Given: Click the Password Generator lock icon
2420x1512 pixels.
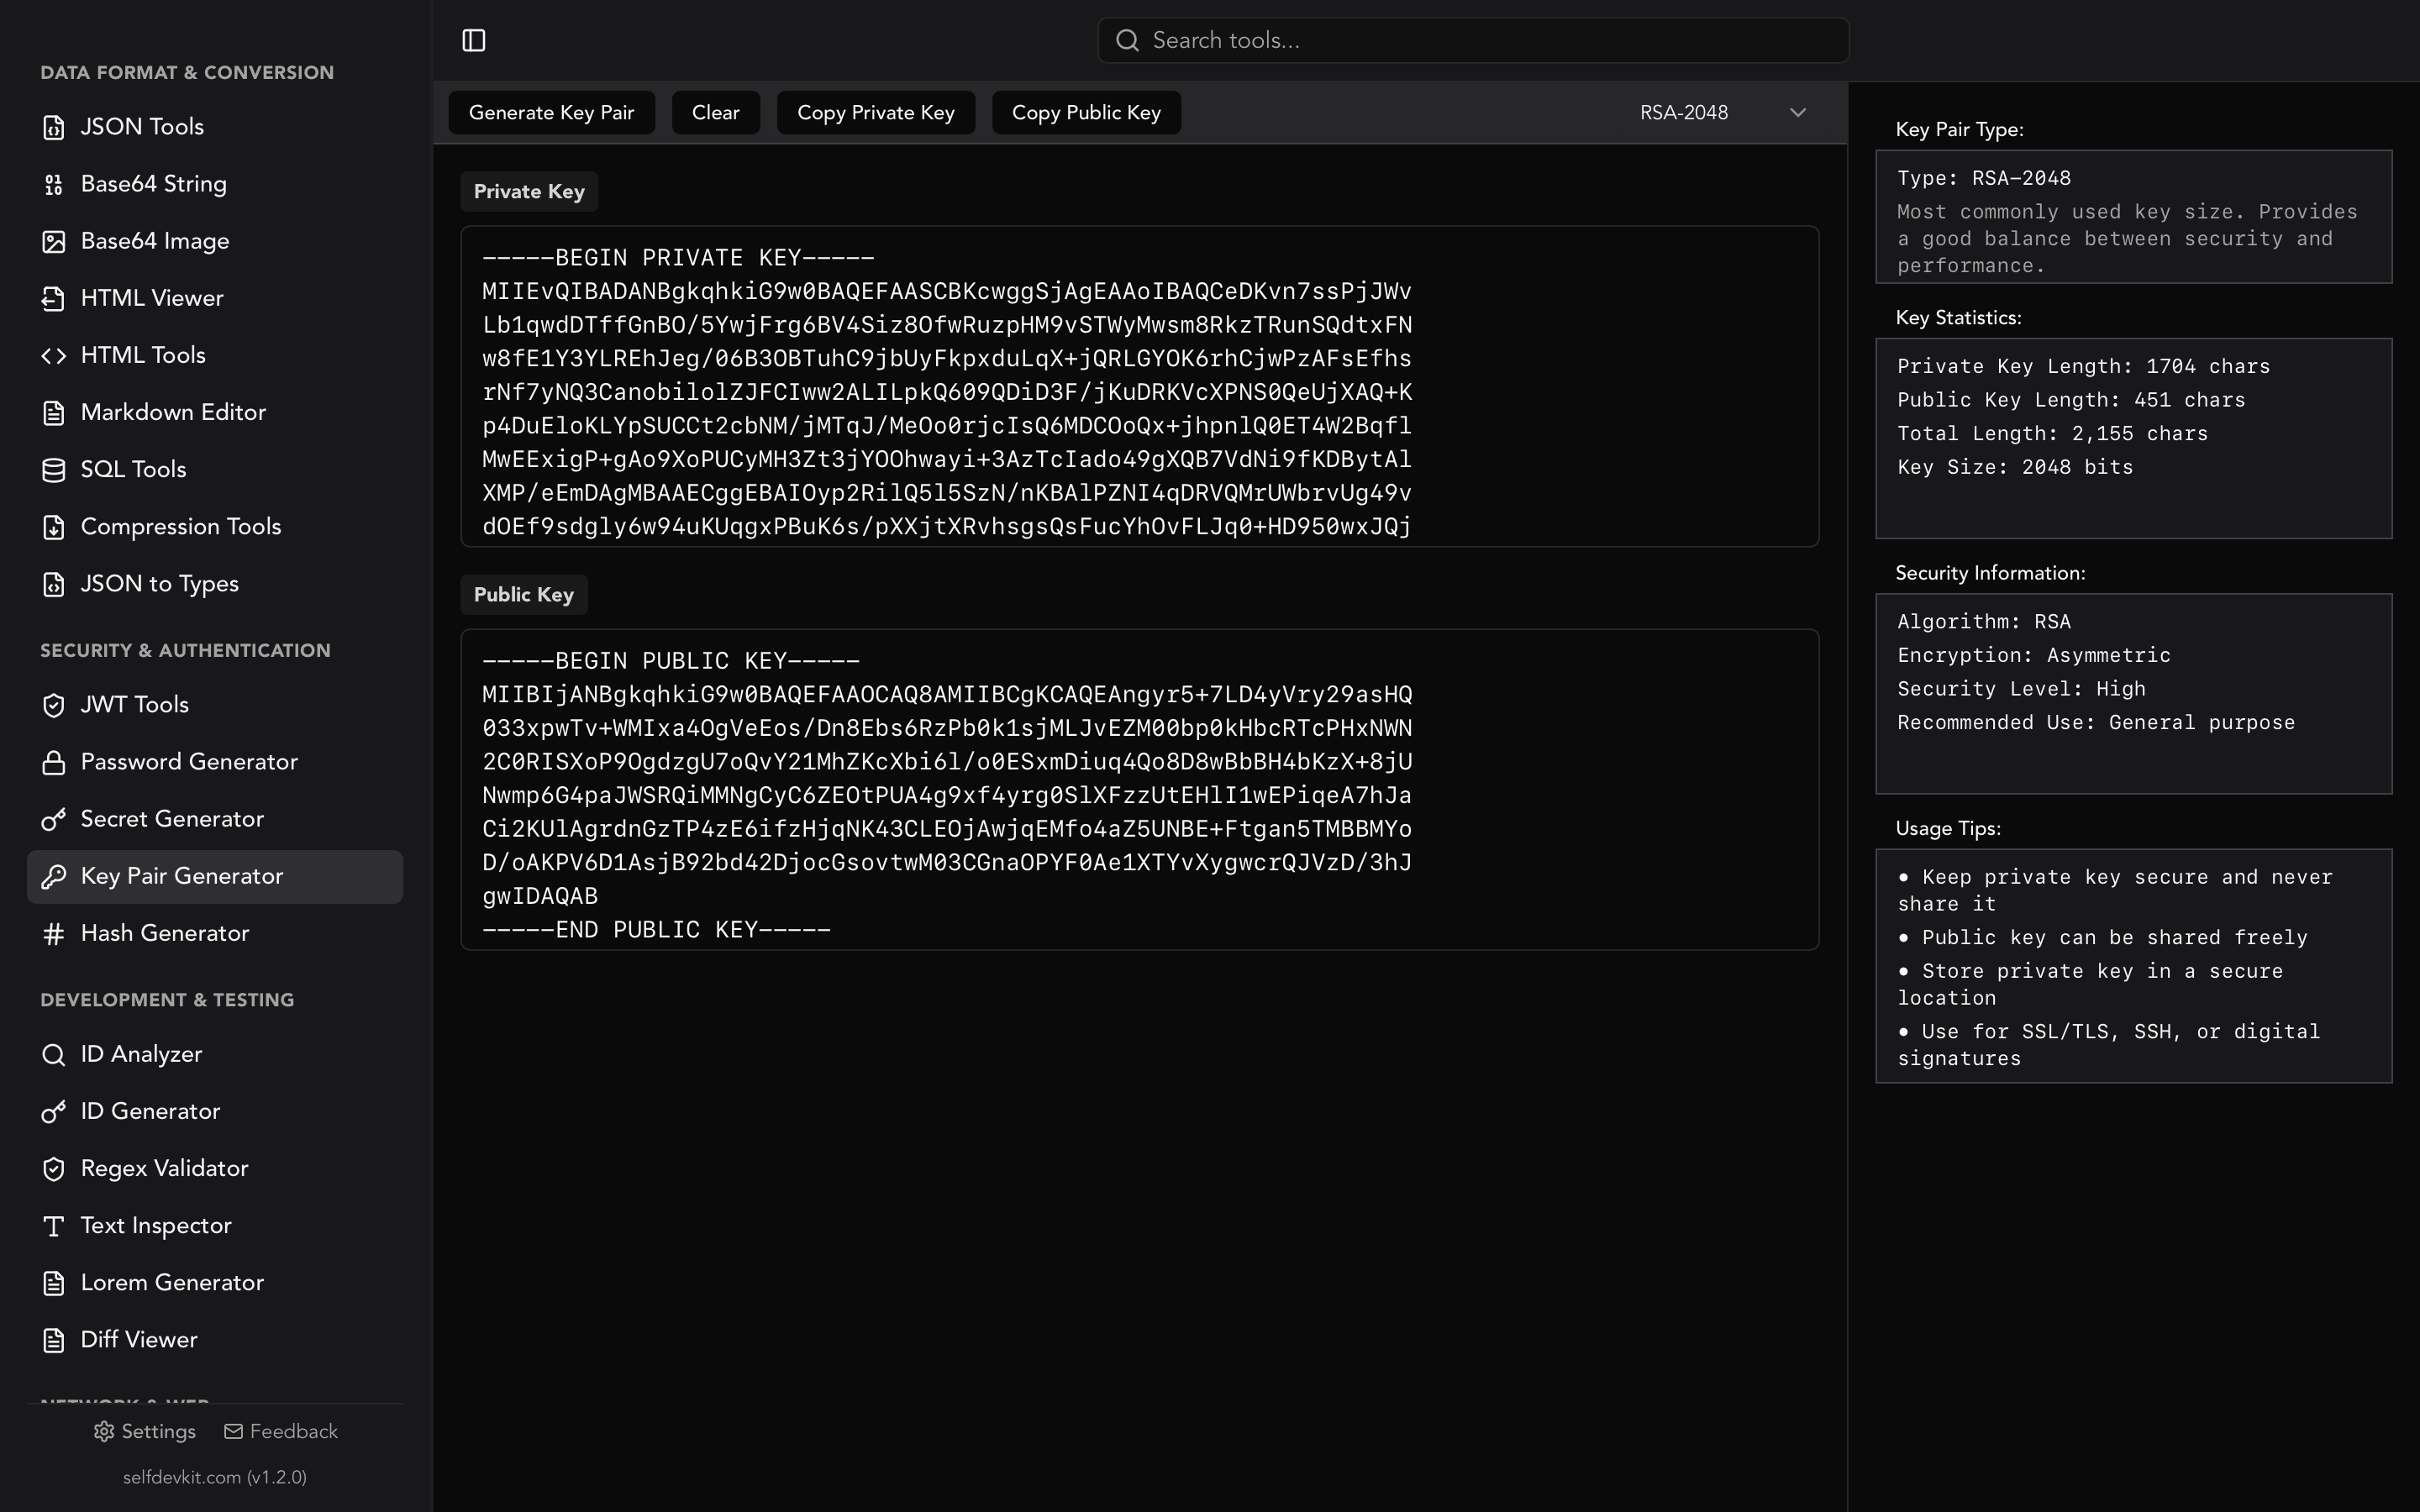Looking at the screenshot, I should 54,762.
